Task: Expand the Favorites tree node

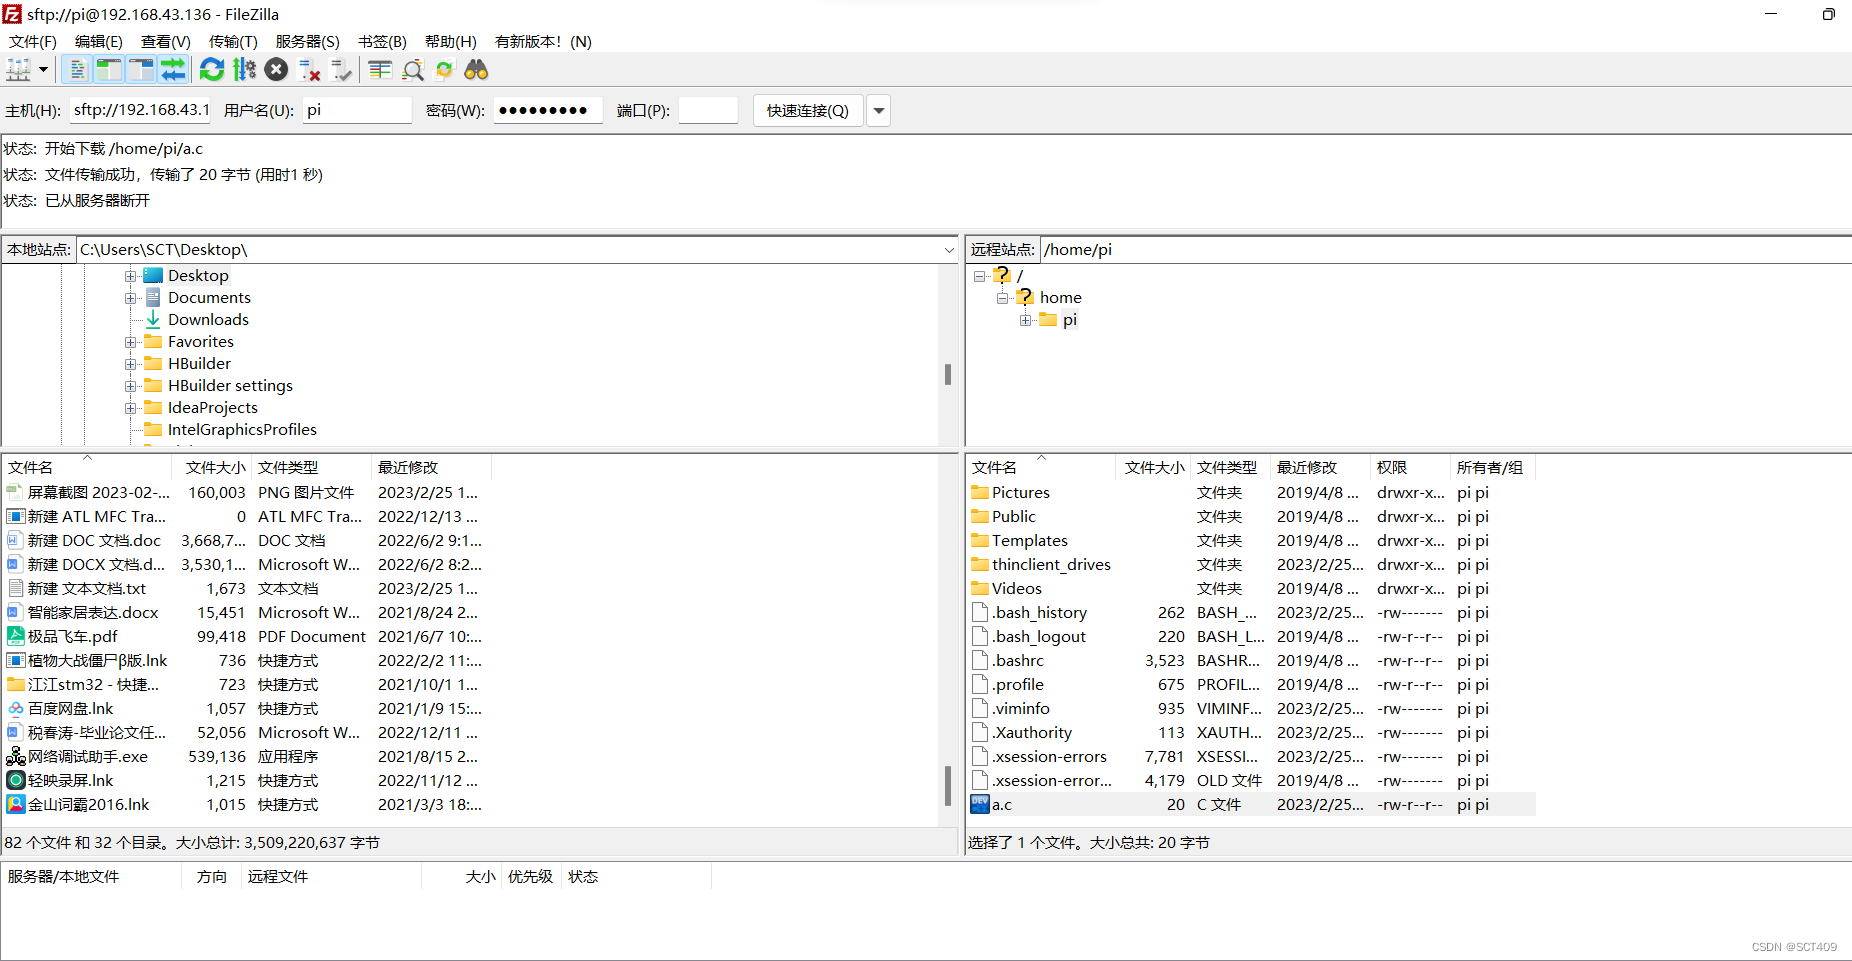Action: coord(130,342)
